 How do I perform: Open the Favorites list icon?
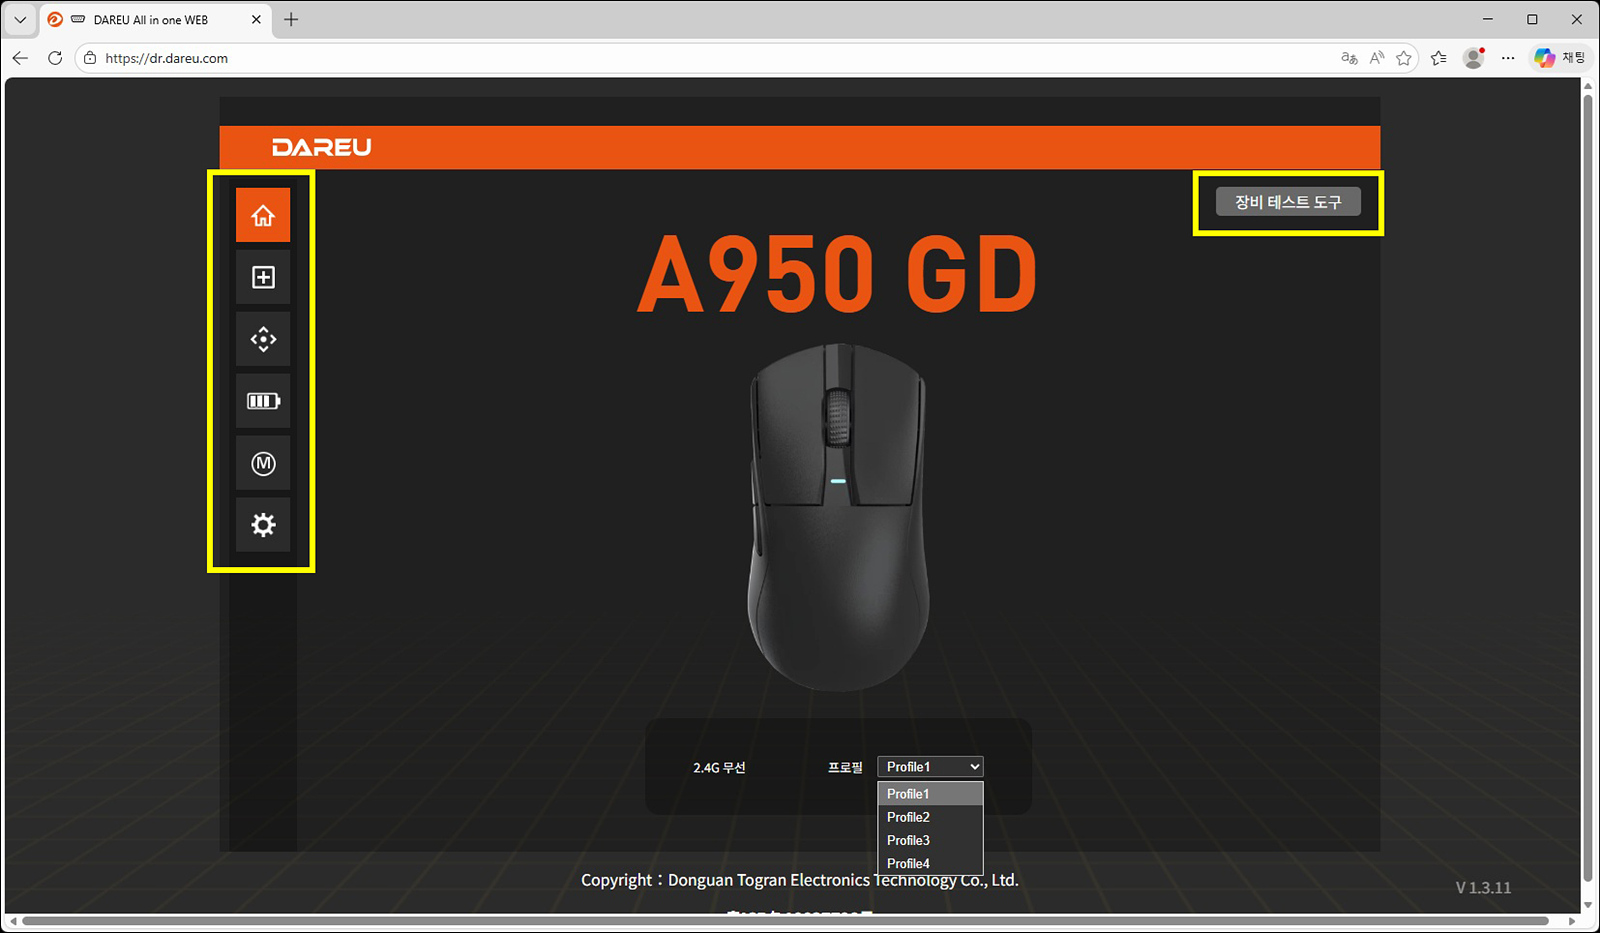1439,58
